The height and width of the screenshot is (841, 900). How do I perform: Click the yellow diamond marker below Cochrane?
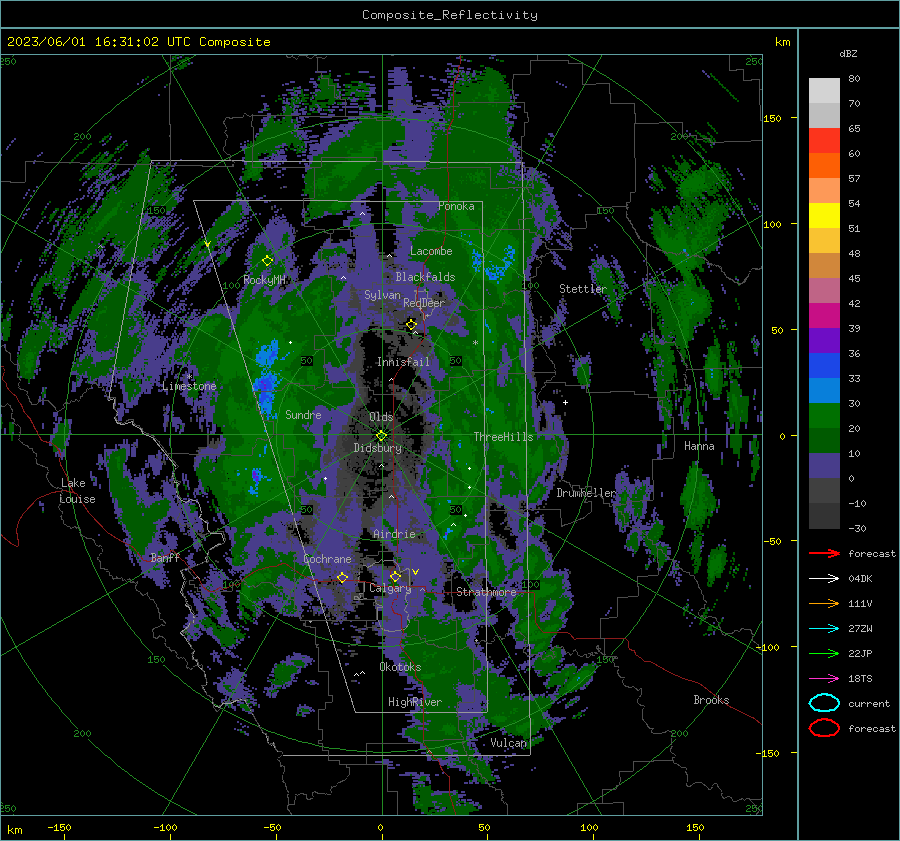click(342, 578)
